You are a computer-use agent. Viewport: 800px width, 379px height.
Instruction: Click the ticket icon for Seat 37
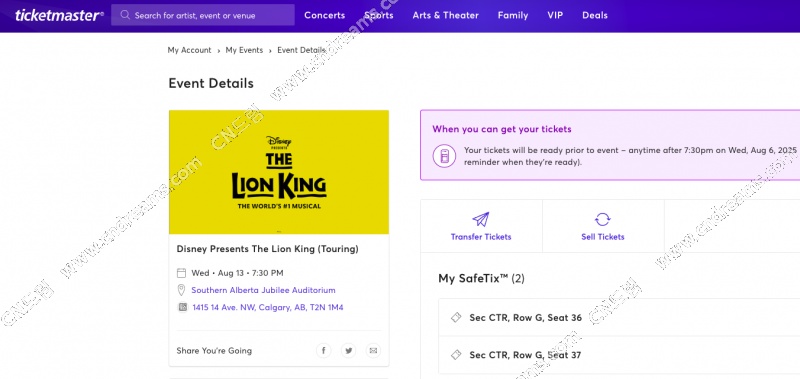tap(456, 355)
